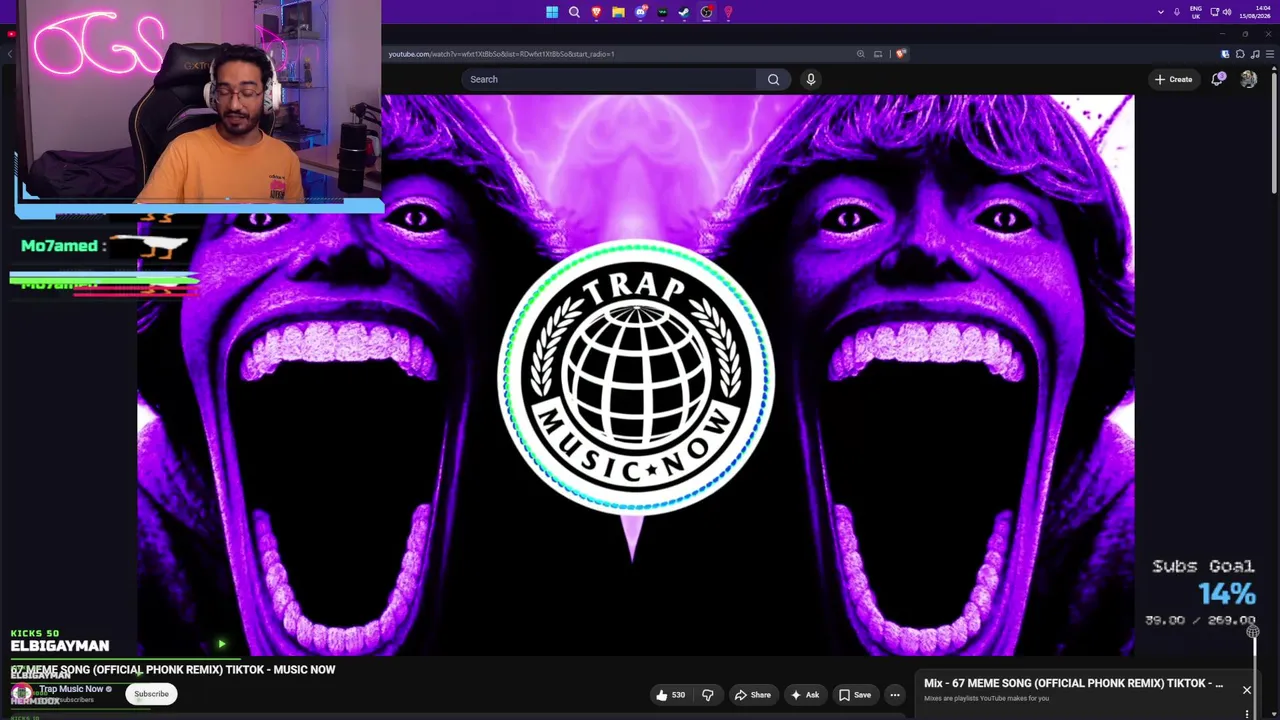Open the zoom control in the address bar
This screenshot has width=1280, height=720.
tap(860, 54)
